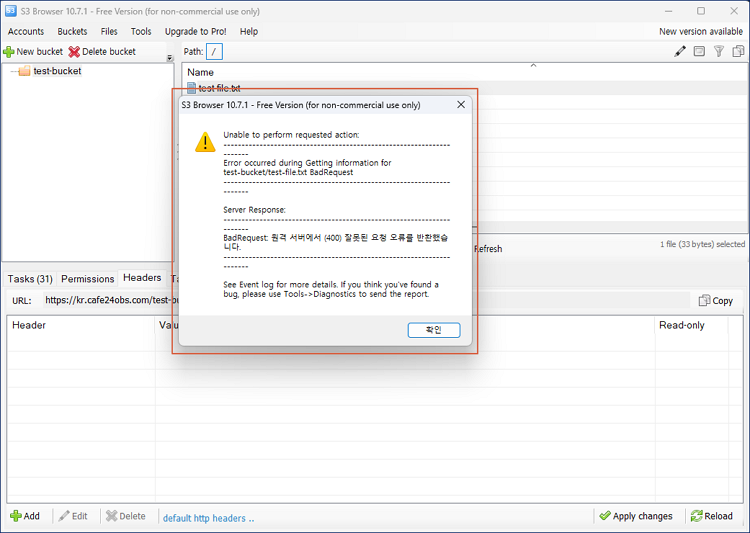Click the New version available notice
The width and height of the screenshot is (750, 533).
pos(701,32)
